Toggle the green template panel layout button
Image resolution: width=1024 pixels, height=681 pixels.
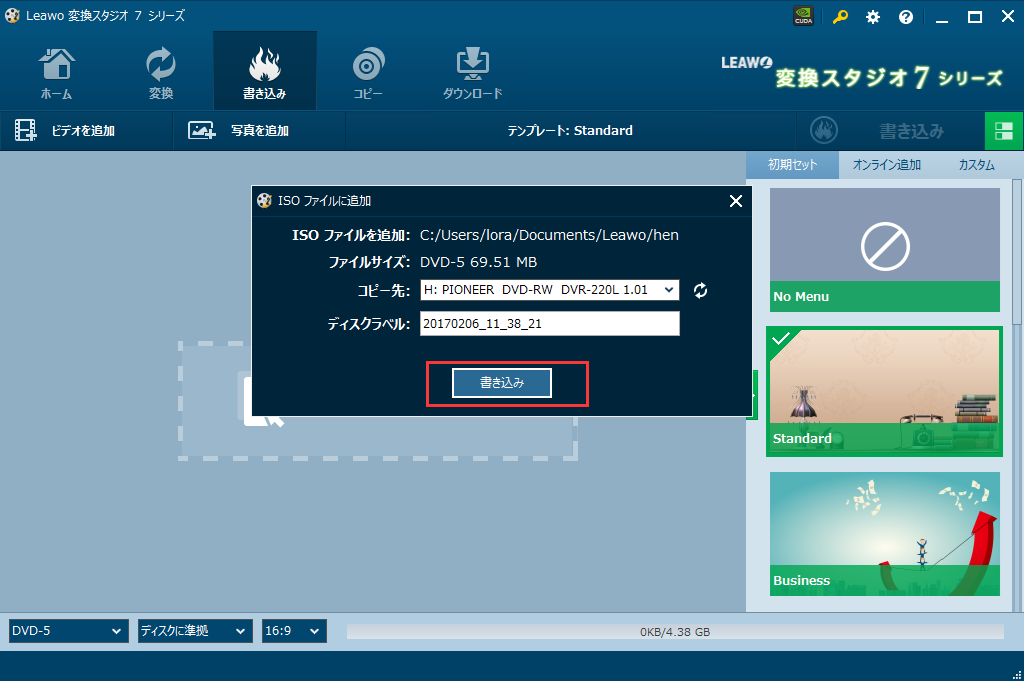click(x=1004, y=131)
